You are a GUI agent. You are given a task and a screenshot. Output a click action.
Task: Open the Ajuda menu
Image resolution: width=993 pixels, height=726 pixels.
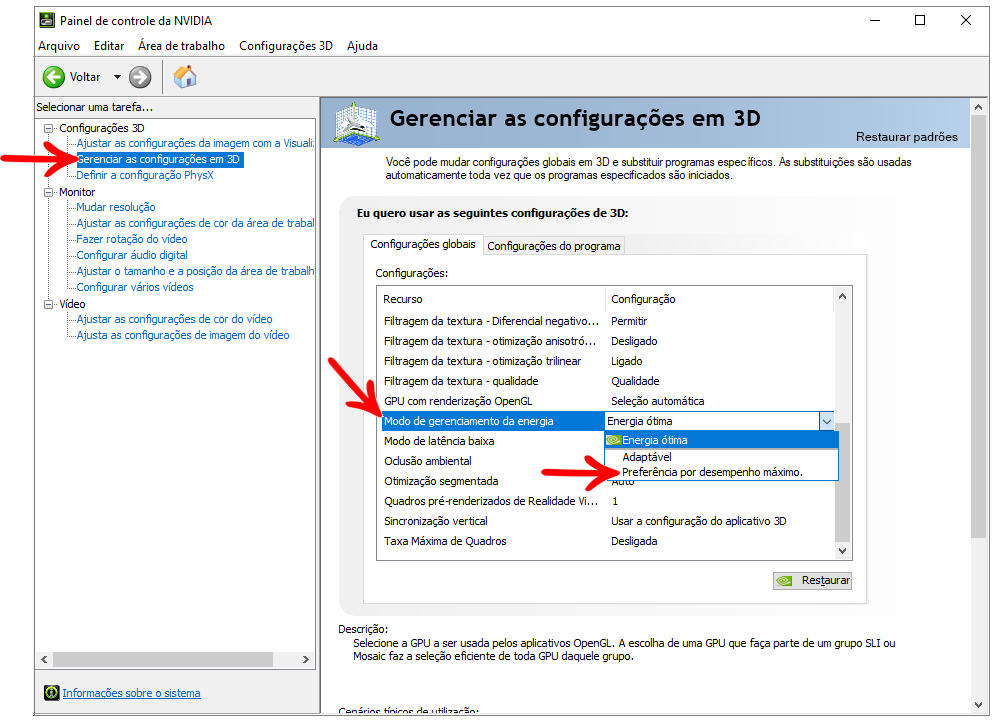click(x=362, y=46)
